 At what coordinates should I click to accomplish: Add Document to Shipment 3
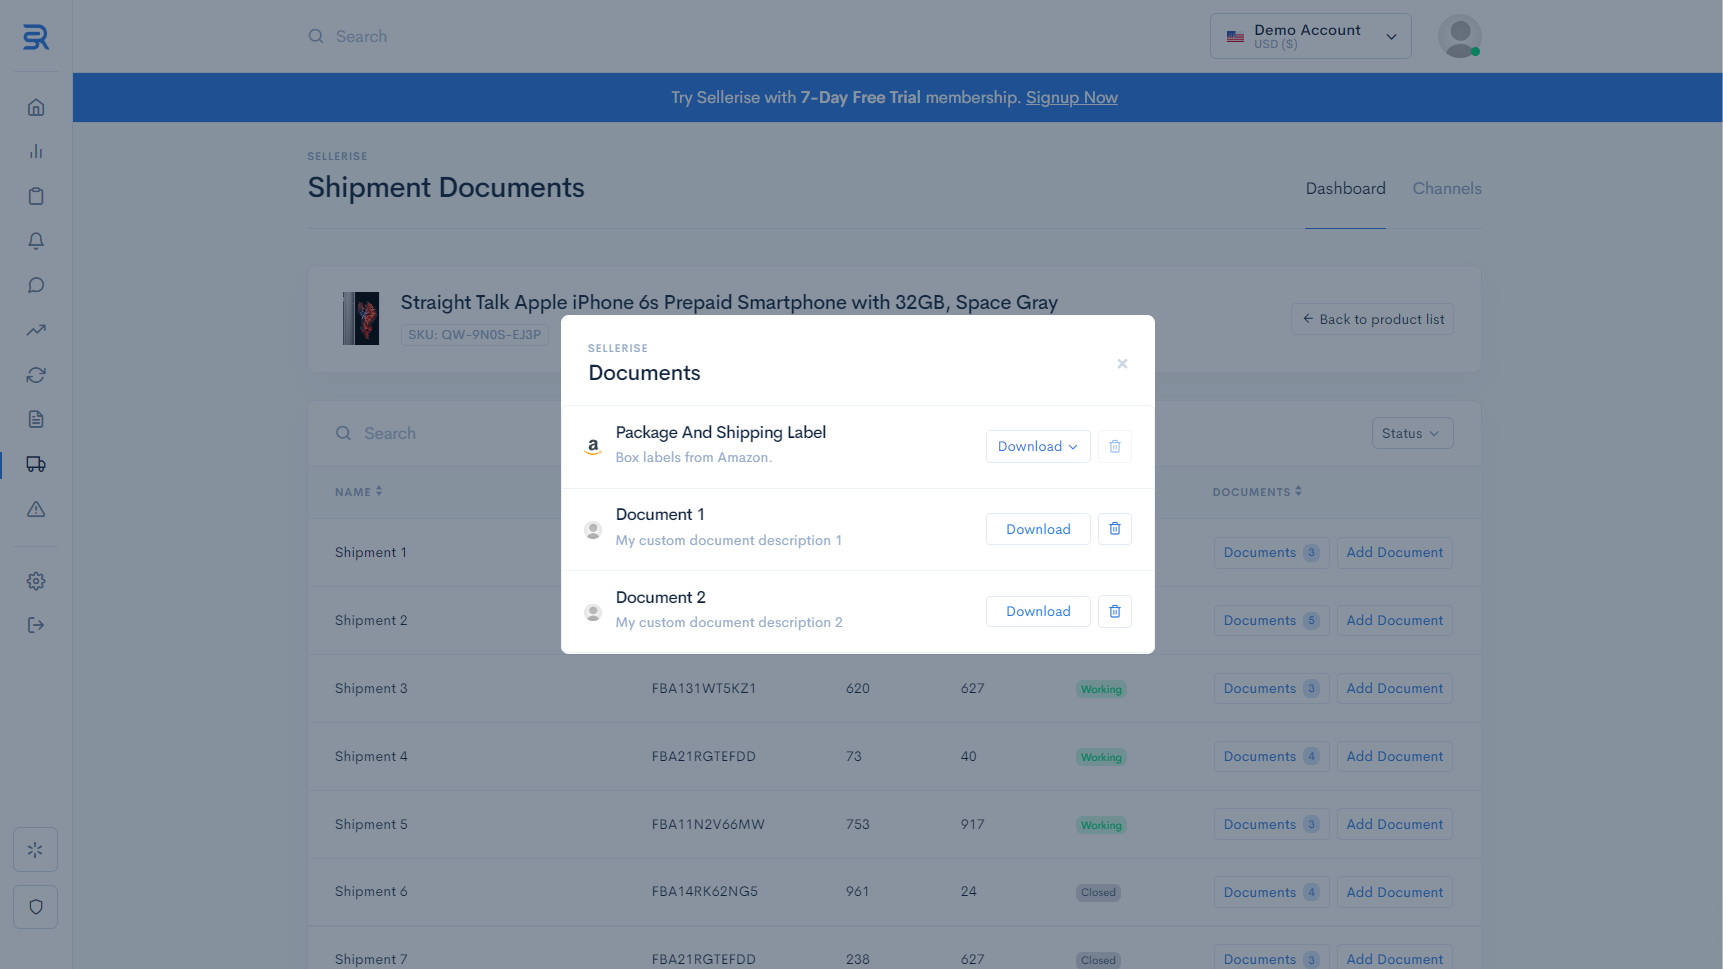point(1394,689)
